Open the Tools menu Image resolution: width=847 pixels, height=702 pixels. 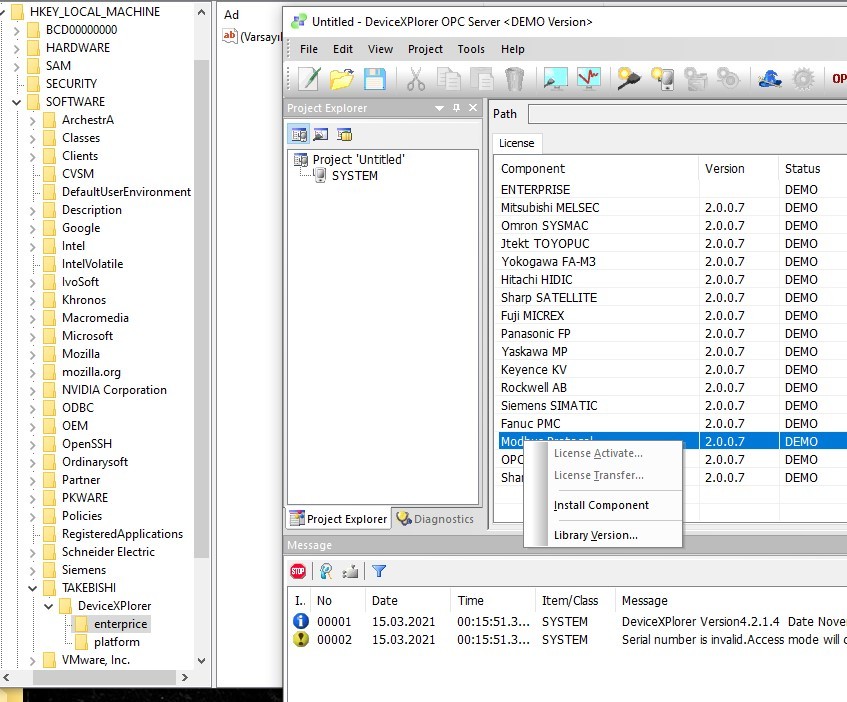471,49
